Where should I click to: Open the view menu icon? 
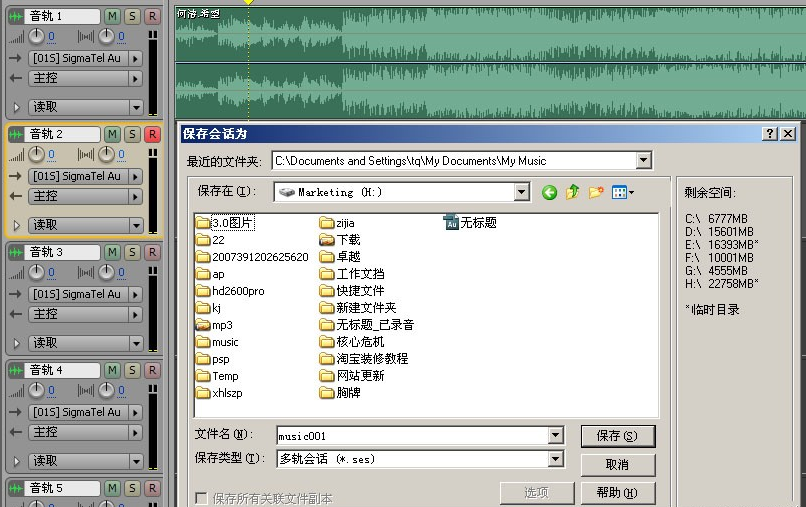(622, 192)
